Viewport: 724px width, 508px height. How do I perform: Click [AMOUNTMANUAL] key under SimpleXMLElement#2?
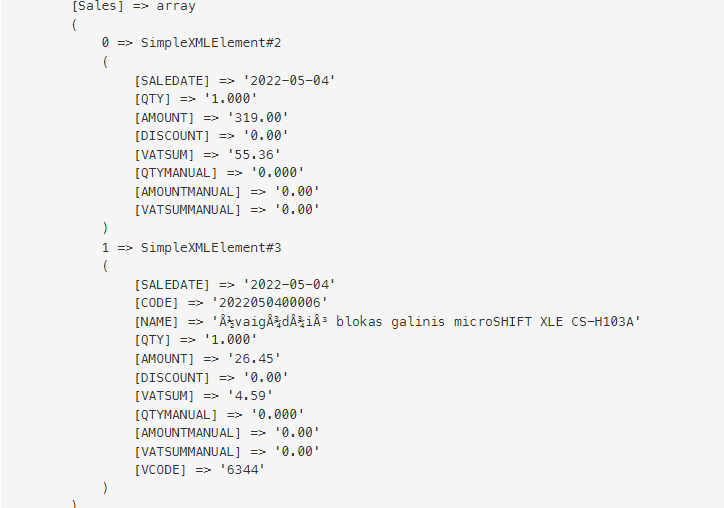pyautogui.click(x=187, y=191)
